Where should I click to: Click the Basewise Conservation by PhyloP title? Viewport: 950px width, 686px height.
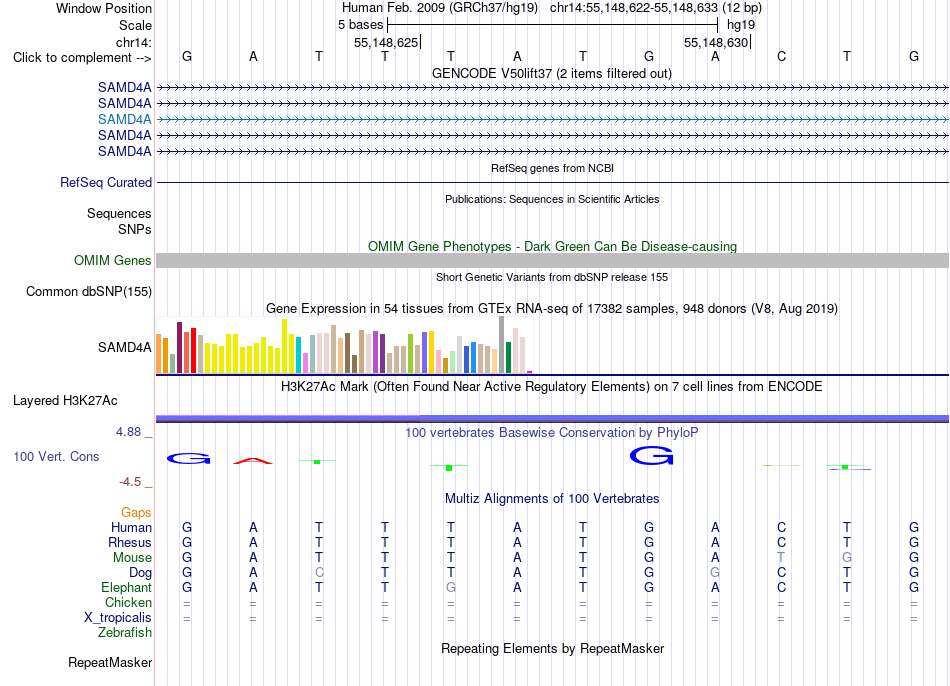[x=552, y=433]
